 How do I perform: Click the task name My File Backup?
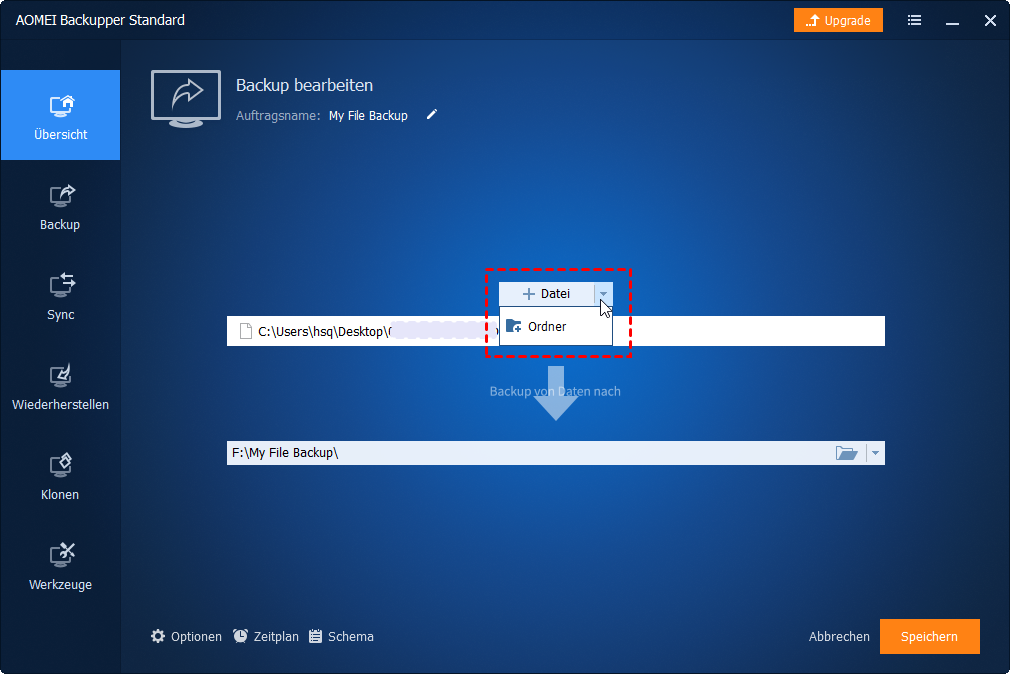(x=368, y=115)
